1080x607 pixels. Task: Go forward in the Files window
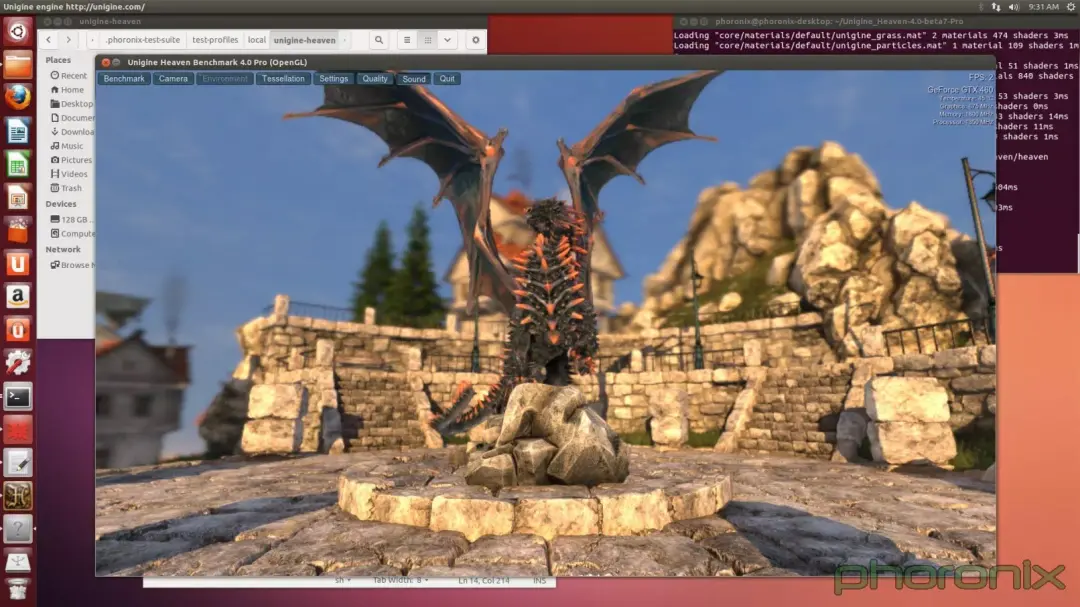coord(68,40)
